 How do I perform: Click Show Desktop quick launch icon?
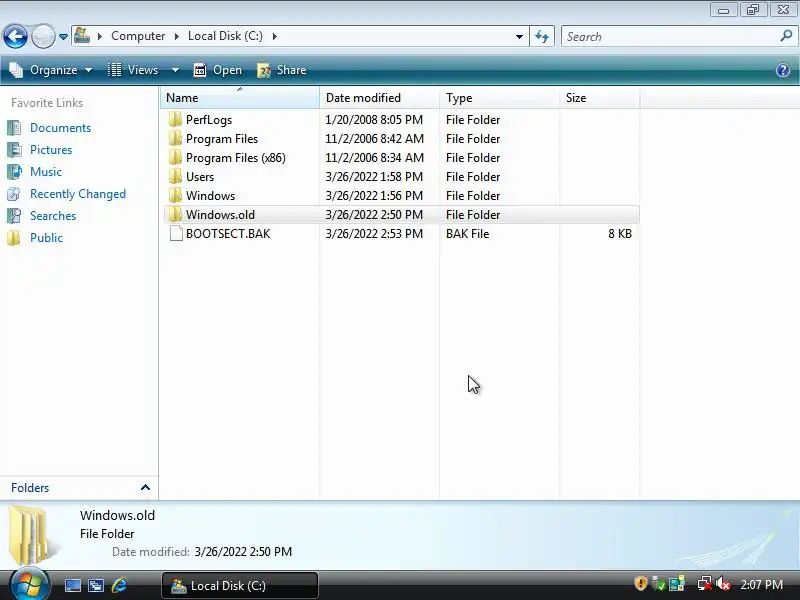pos(72,585)
